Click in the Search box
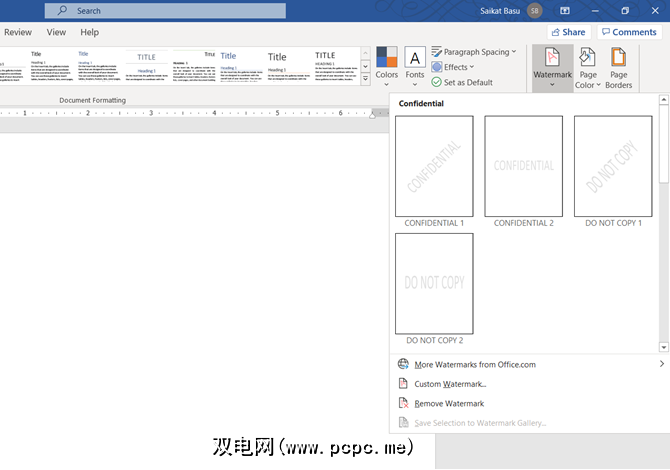 pos(170,11)
